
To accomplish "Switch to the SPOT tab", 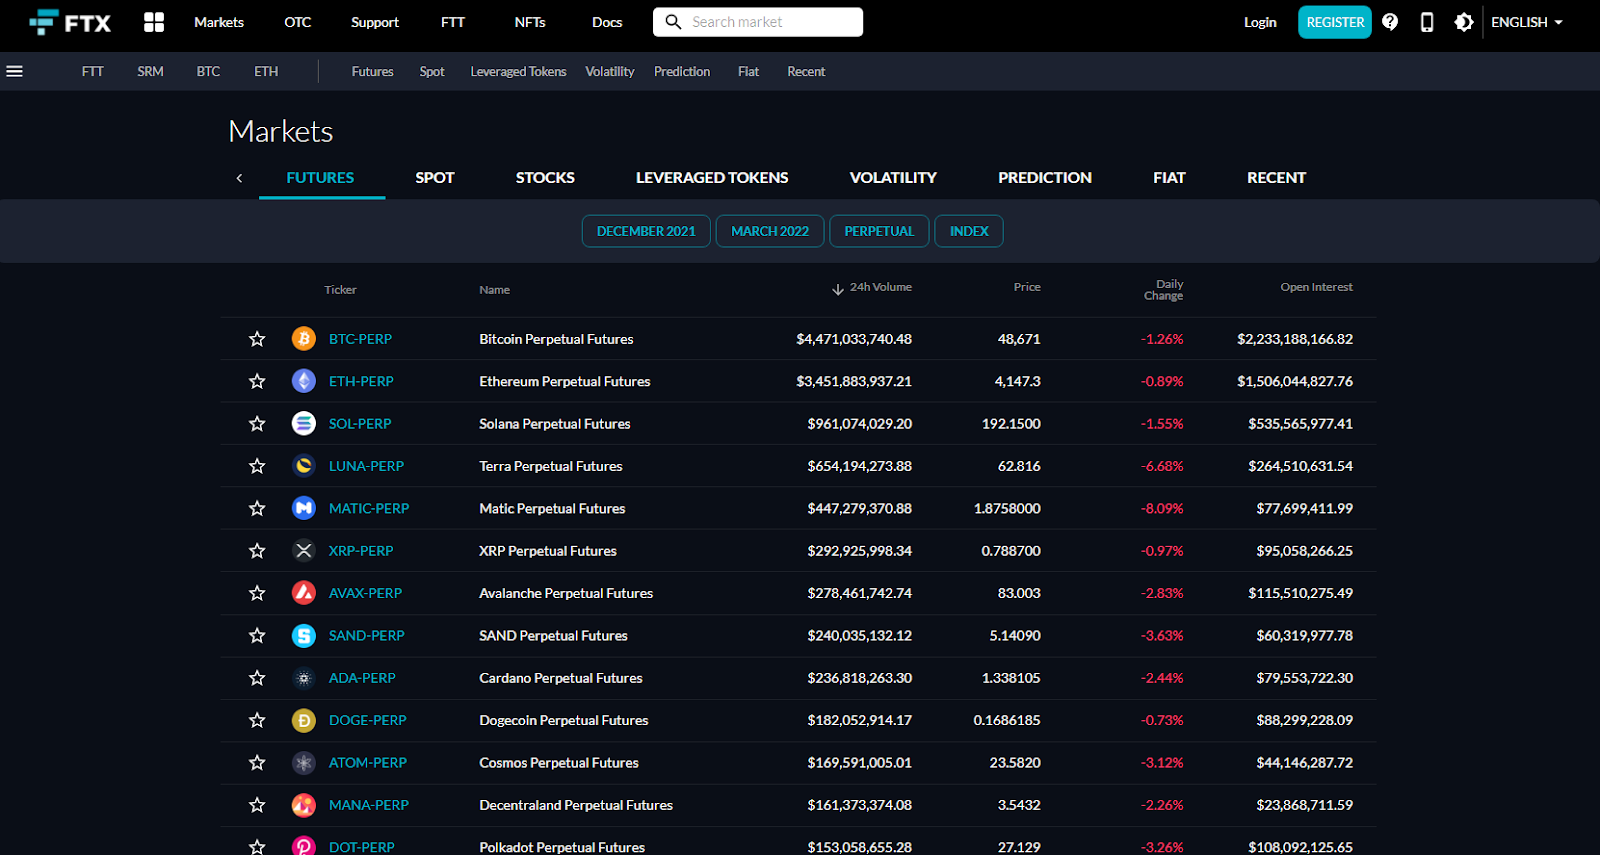I will point(435,178).
